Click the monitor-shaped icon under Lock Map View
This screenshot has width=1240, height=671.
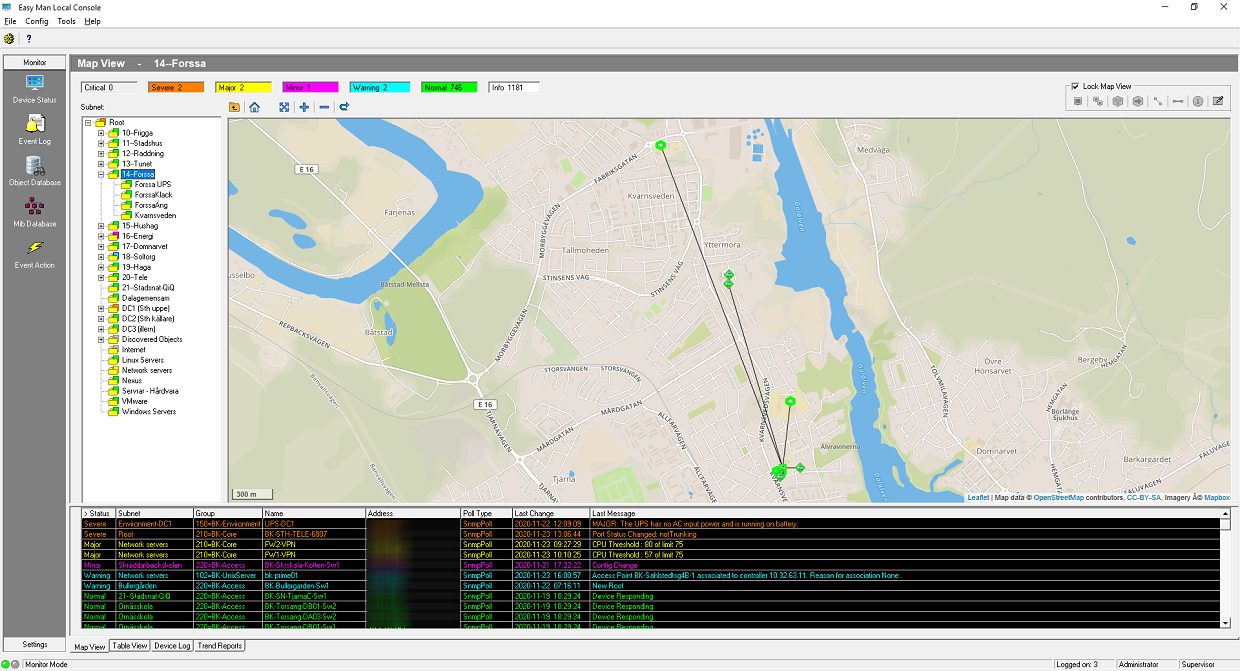click(x=1078, y=101)
